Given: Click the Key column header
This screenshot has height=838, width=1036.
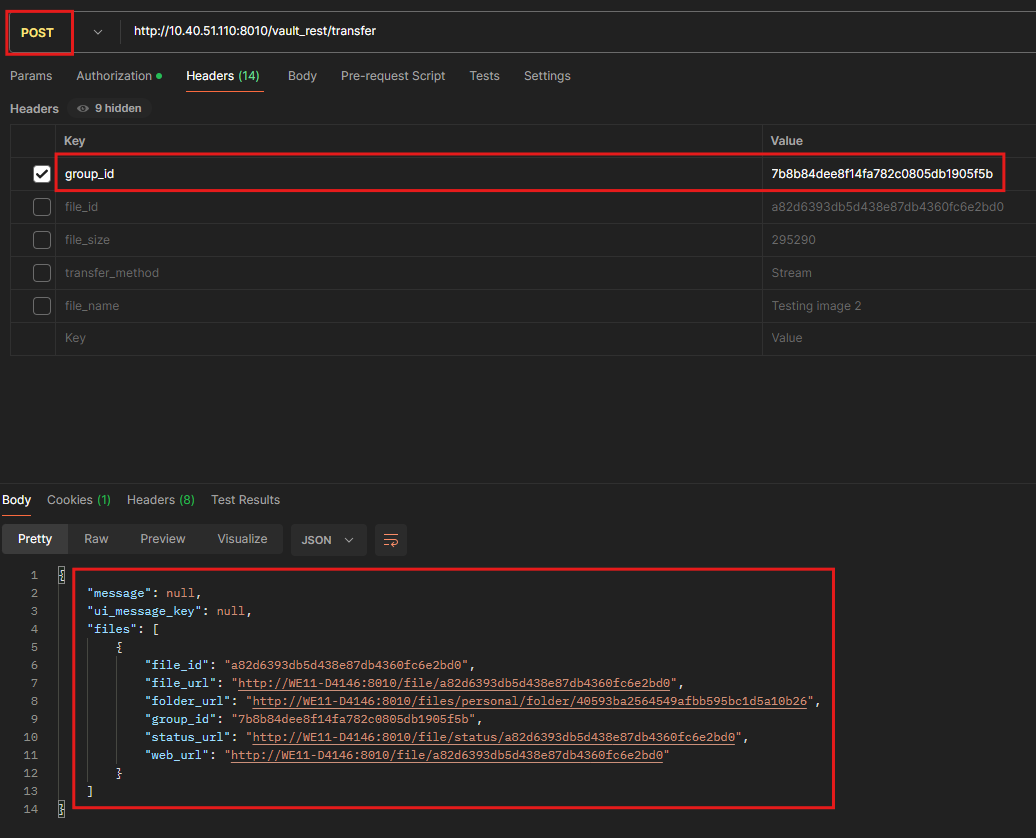Looking at the screenshot, I should (x=75, y=141).
